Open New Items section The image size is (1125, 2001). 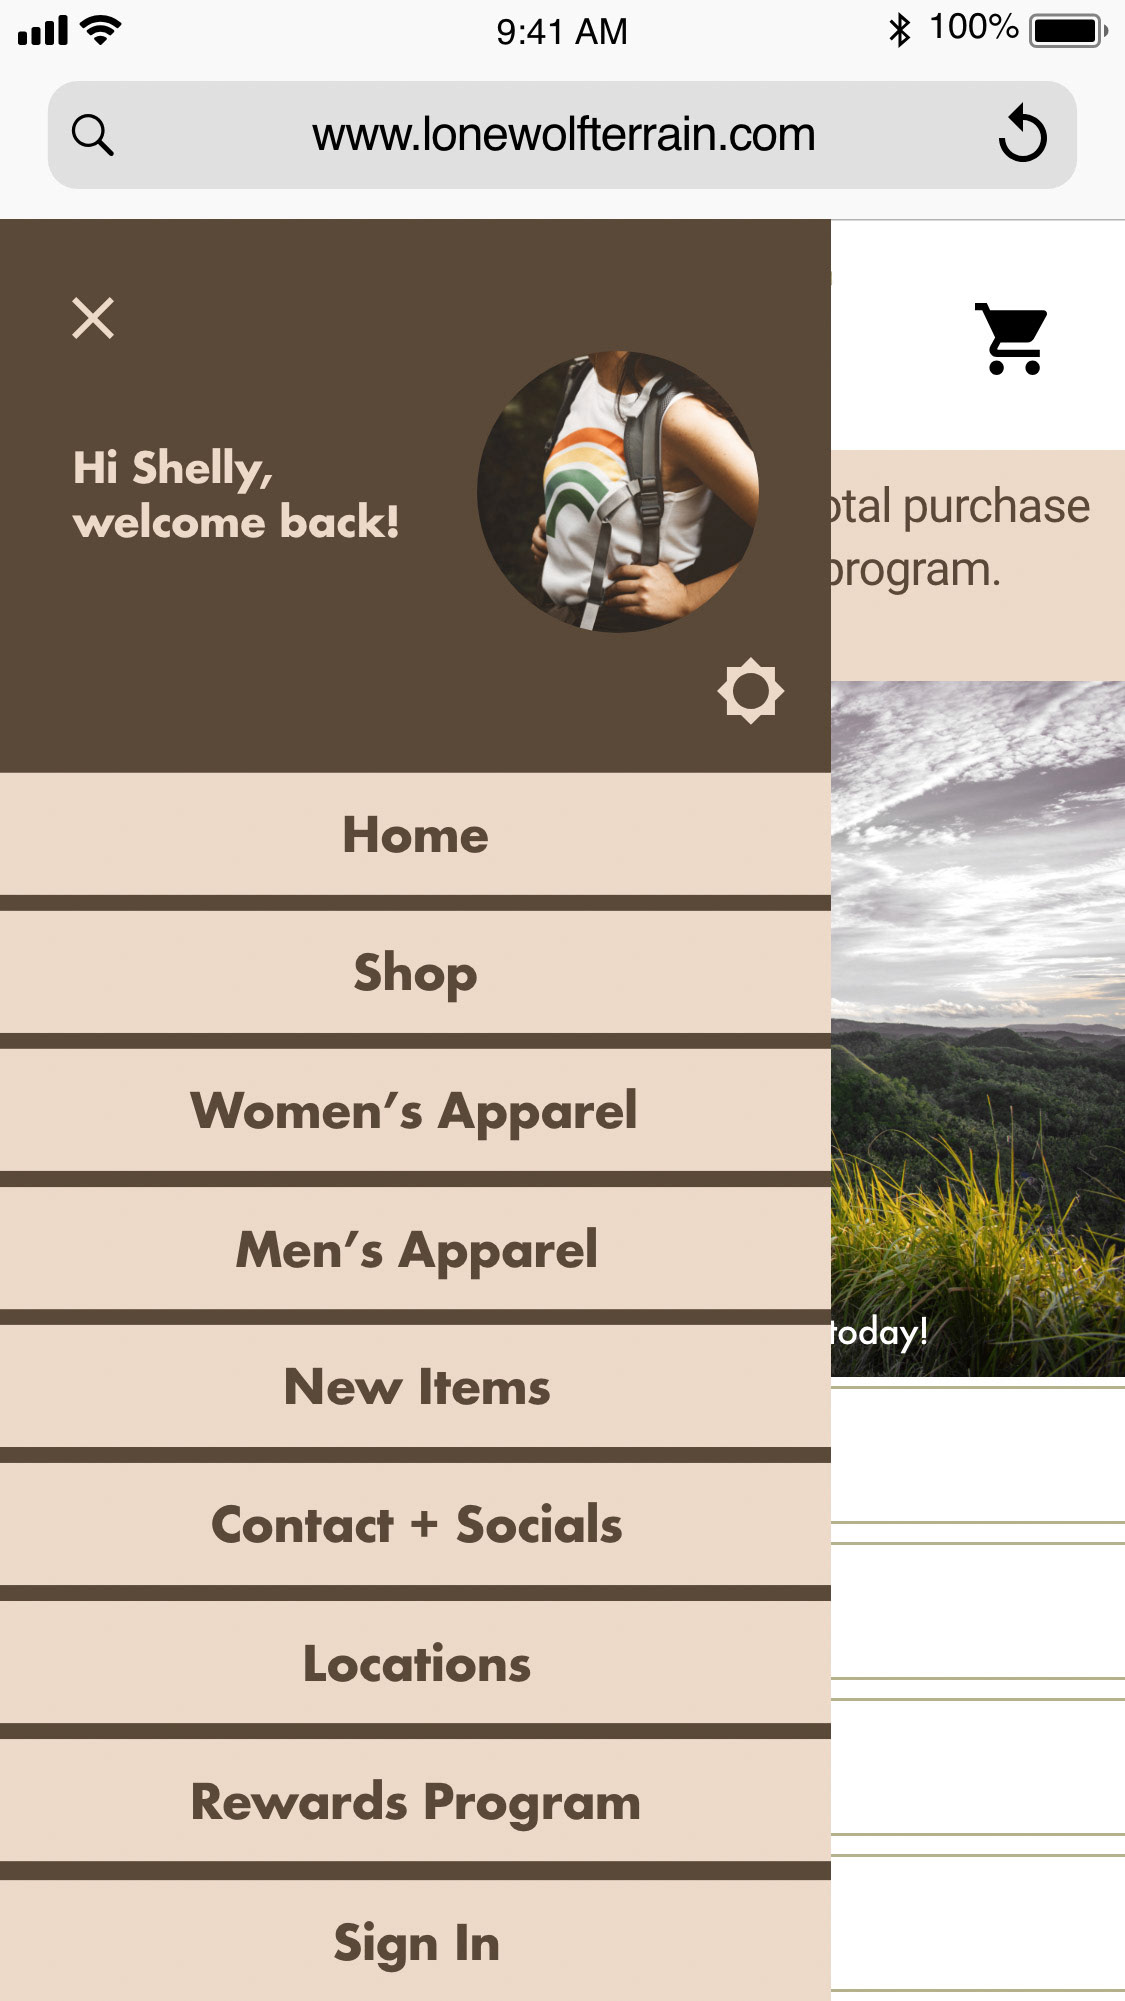(415, 1386)
